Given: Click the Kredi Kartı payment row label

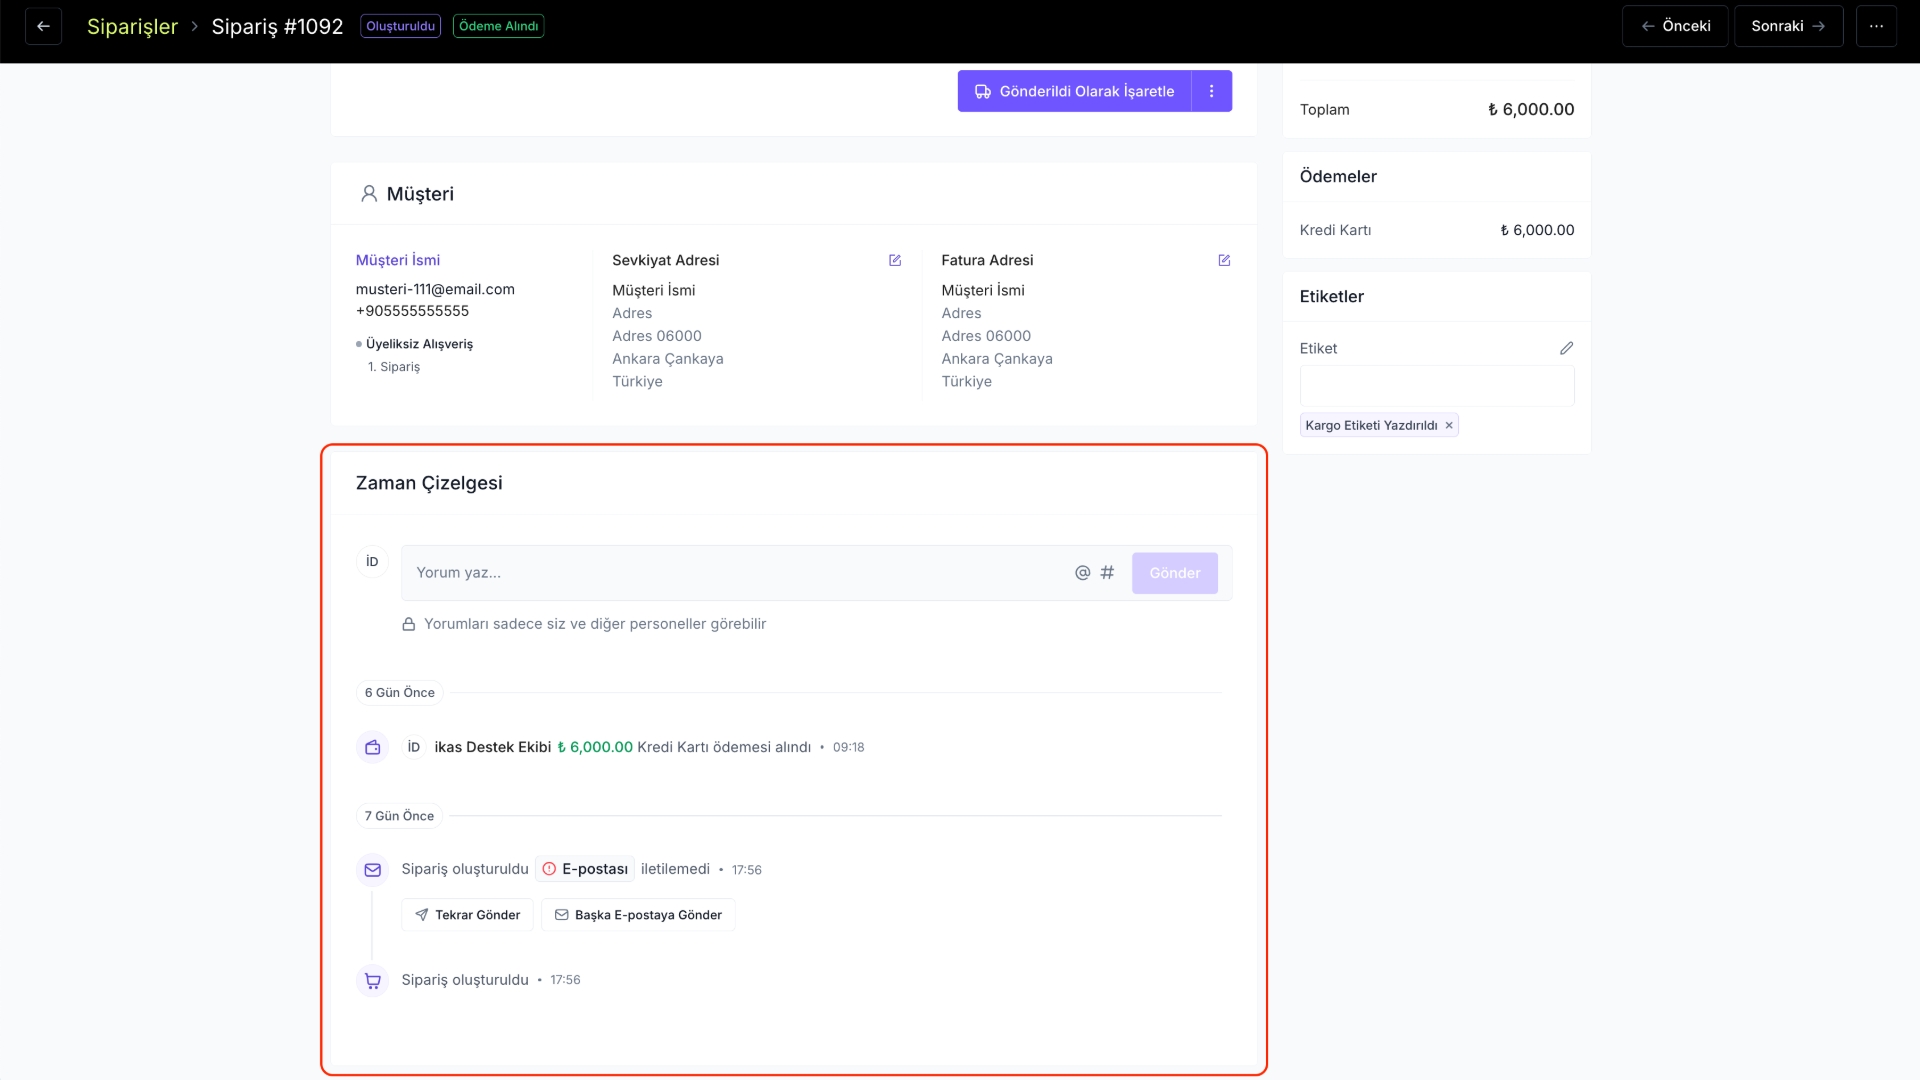Looking at the screenshot, I should click(1336, 230).
